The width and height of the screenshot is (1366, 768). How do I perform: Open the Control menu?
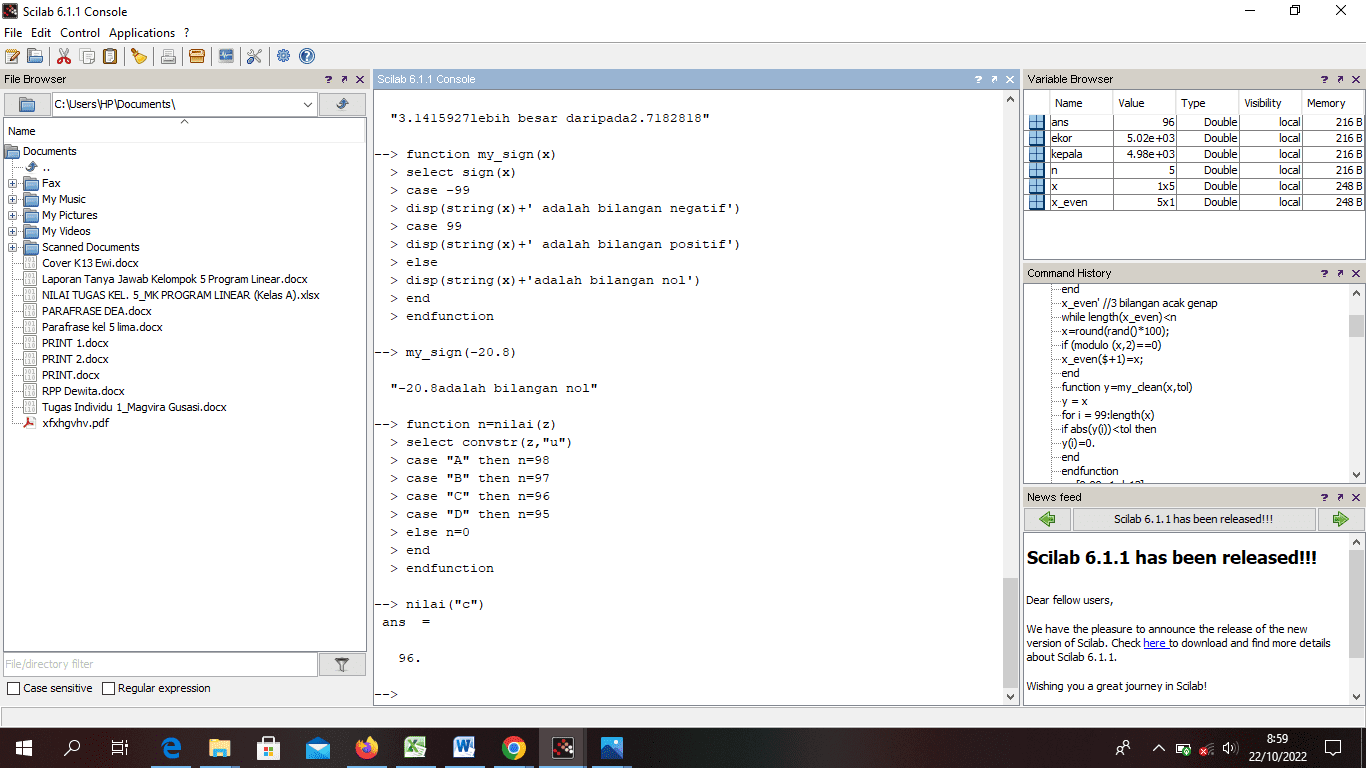80,33
